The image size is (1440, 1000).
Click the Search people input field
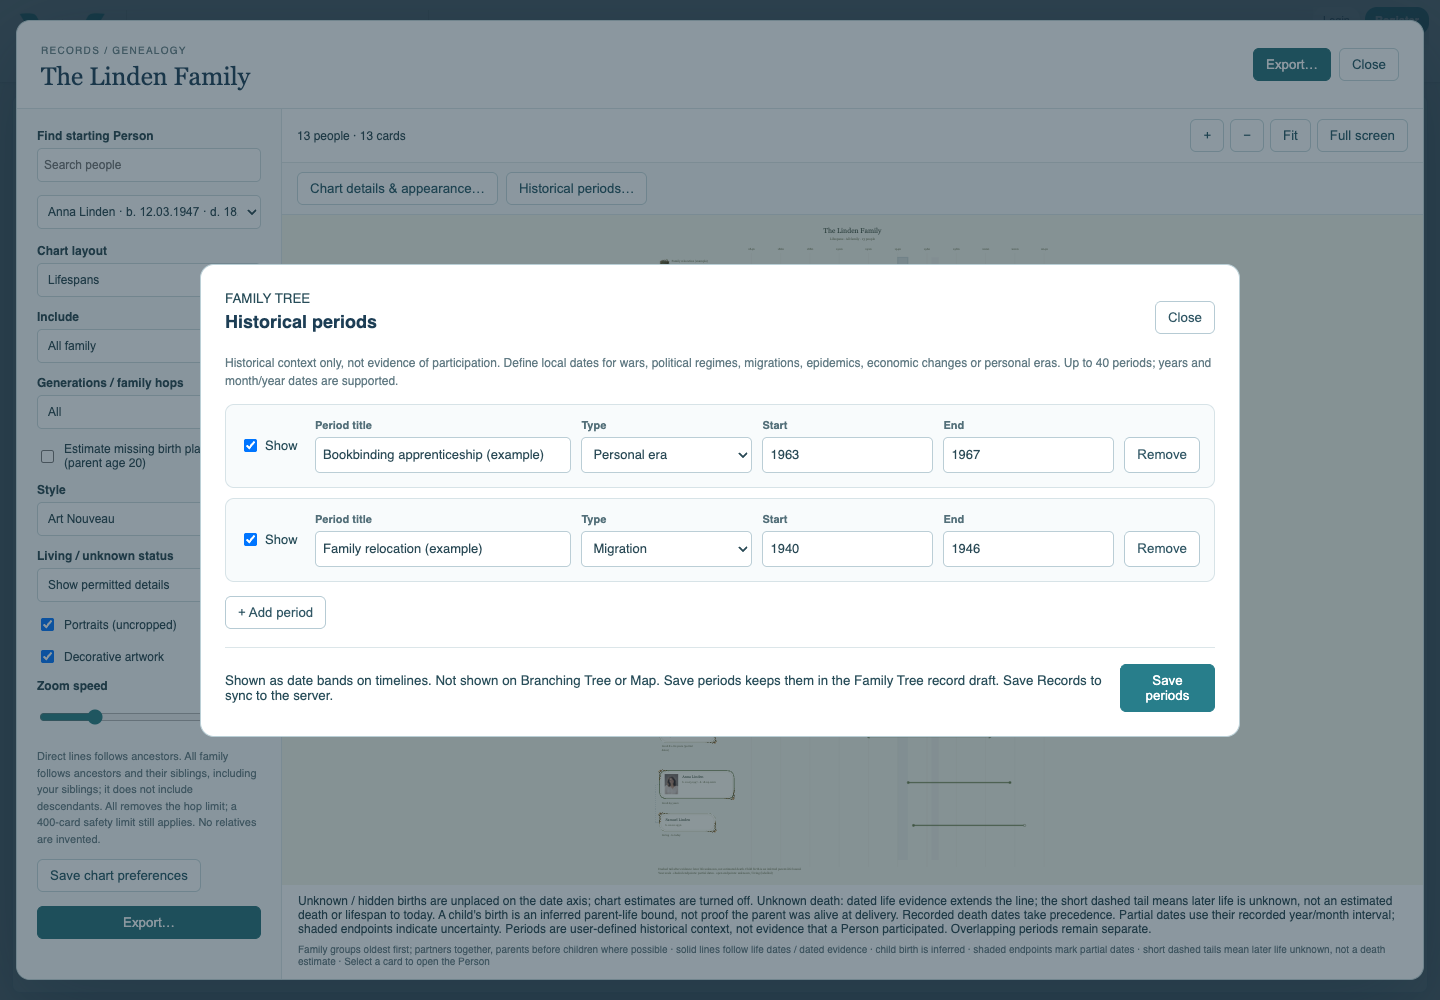tap(149, 165)
